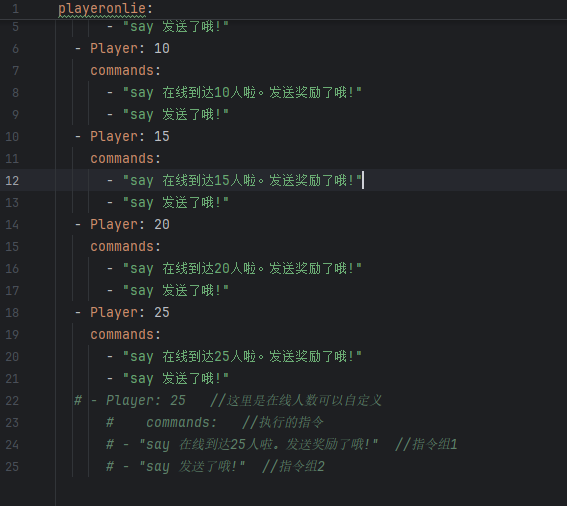Click the uncommented 'Player: 25' entry on line 18
Screen dimensions: 567x506
pos(130,312)
